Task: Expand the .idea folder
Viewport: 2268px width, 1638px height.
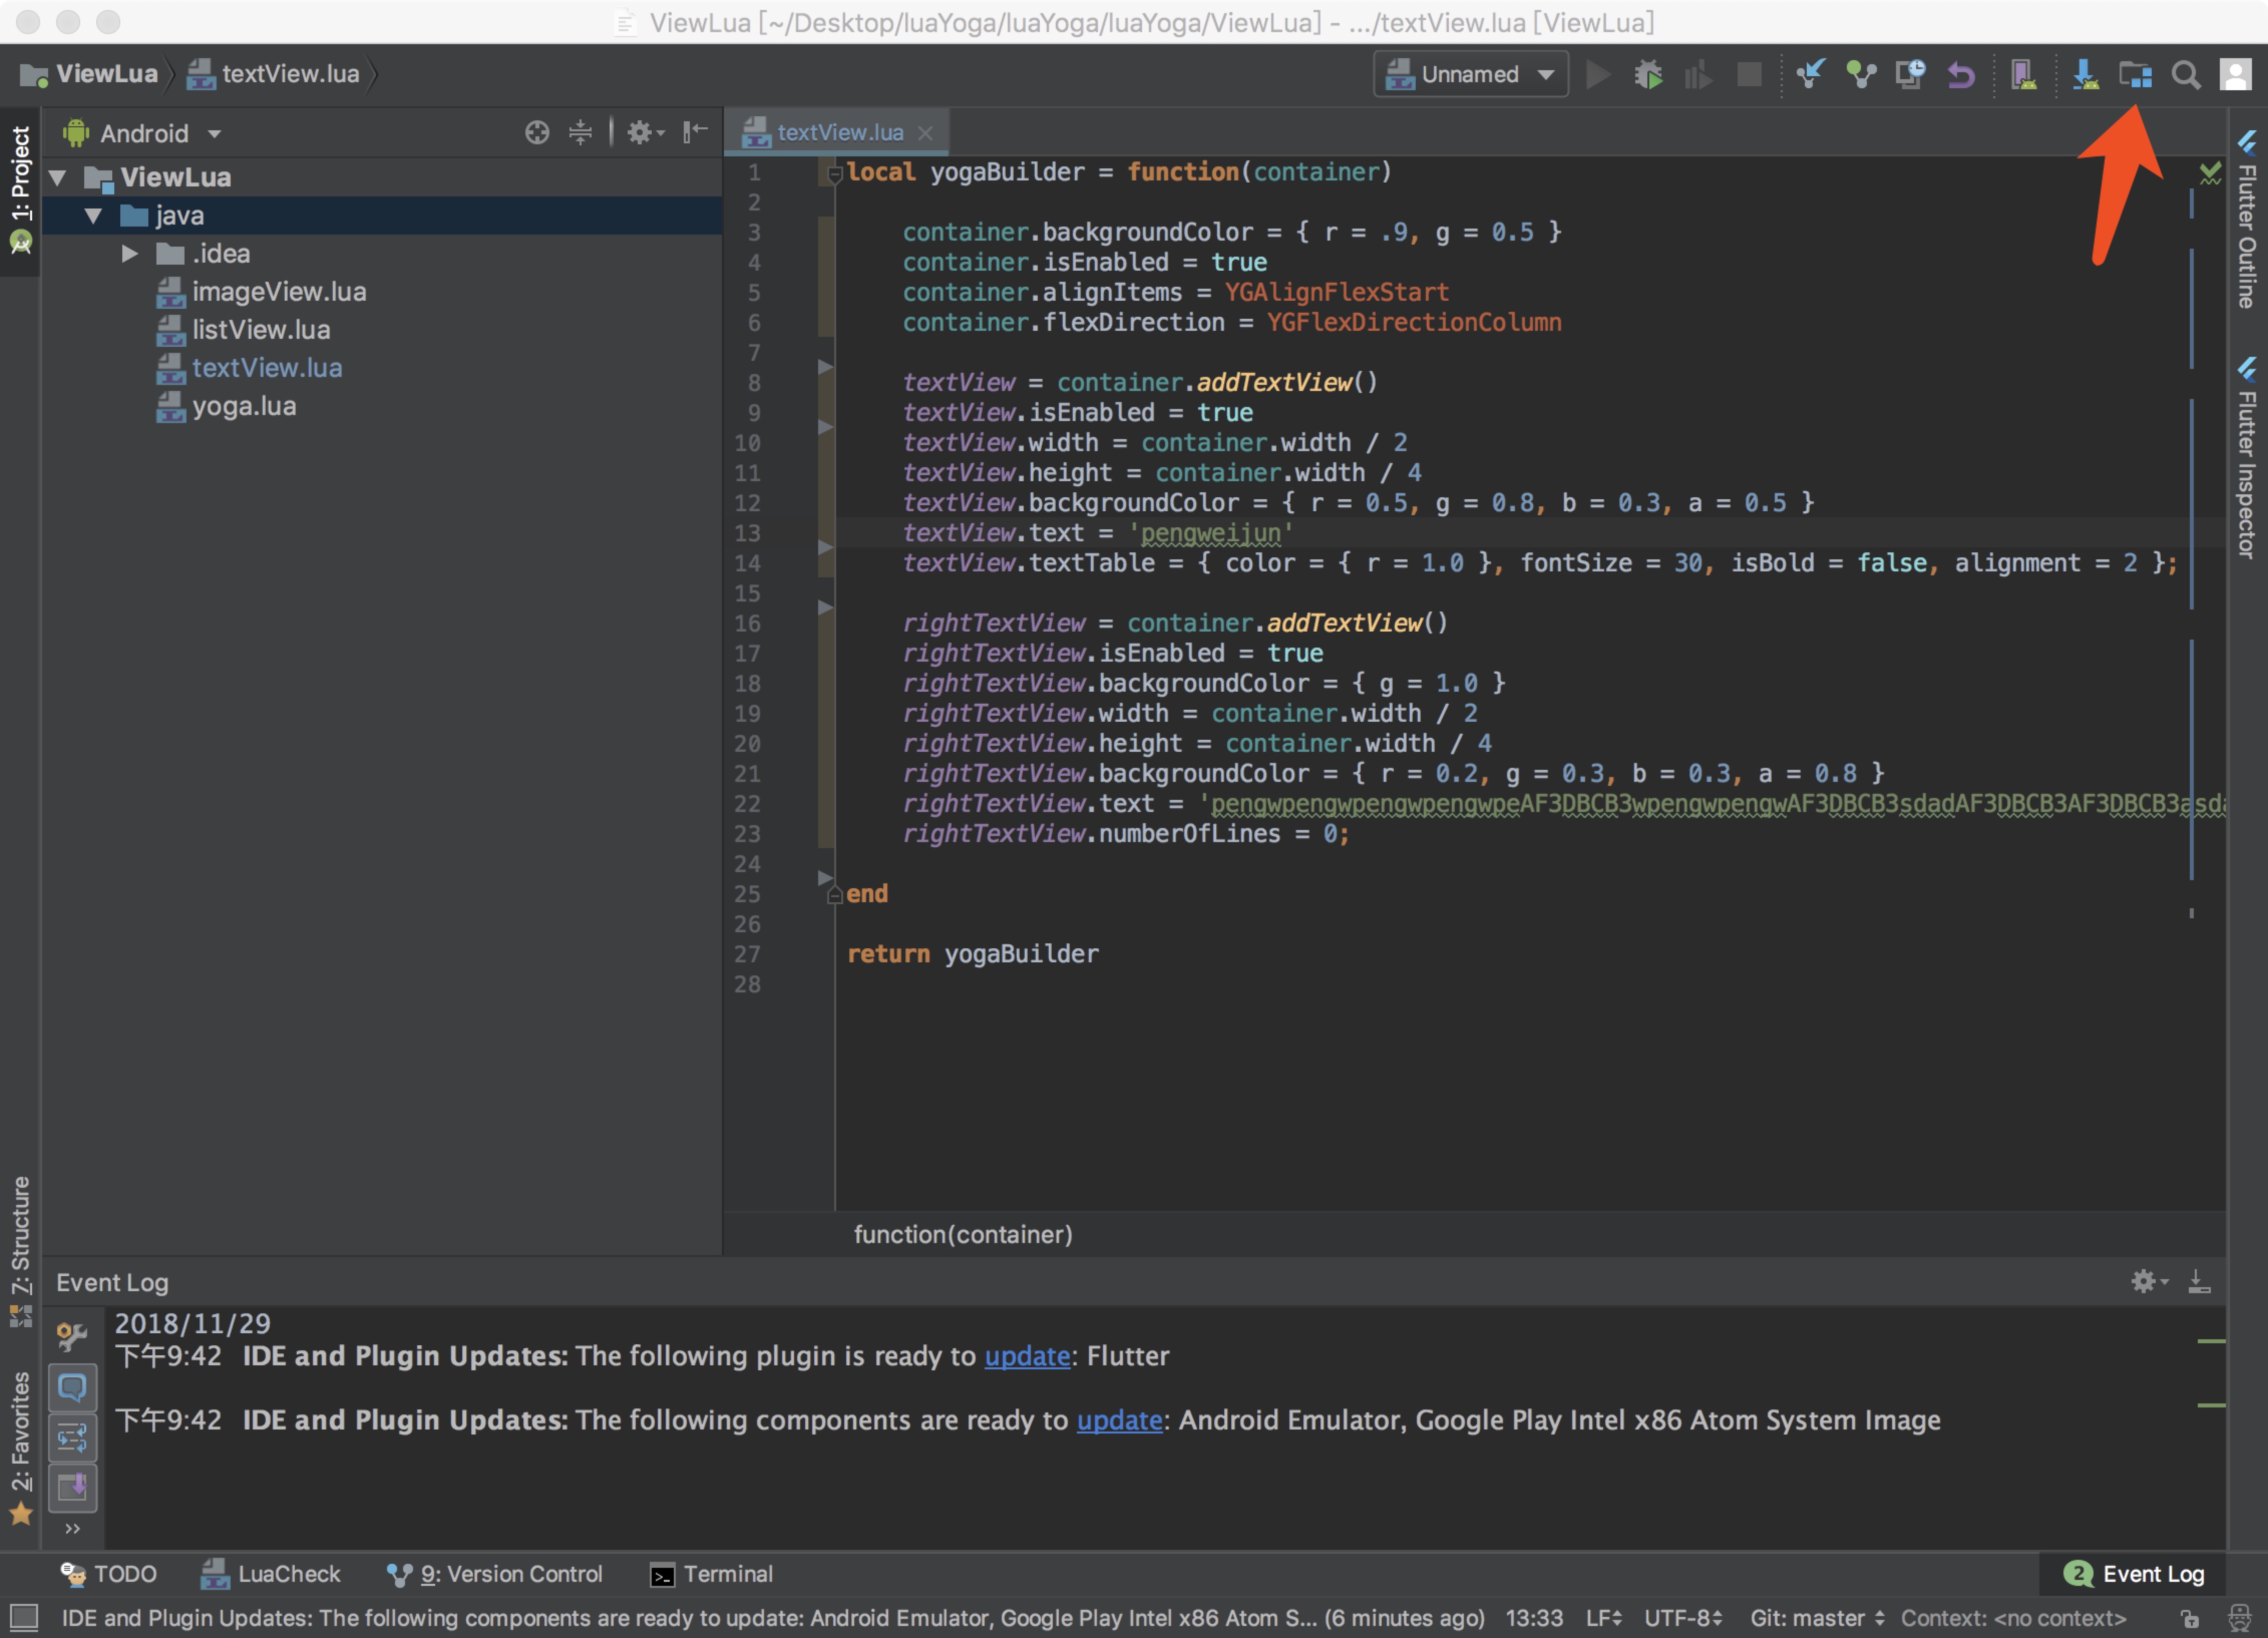Action: point(130,254)
